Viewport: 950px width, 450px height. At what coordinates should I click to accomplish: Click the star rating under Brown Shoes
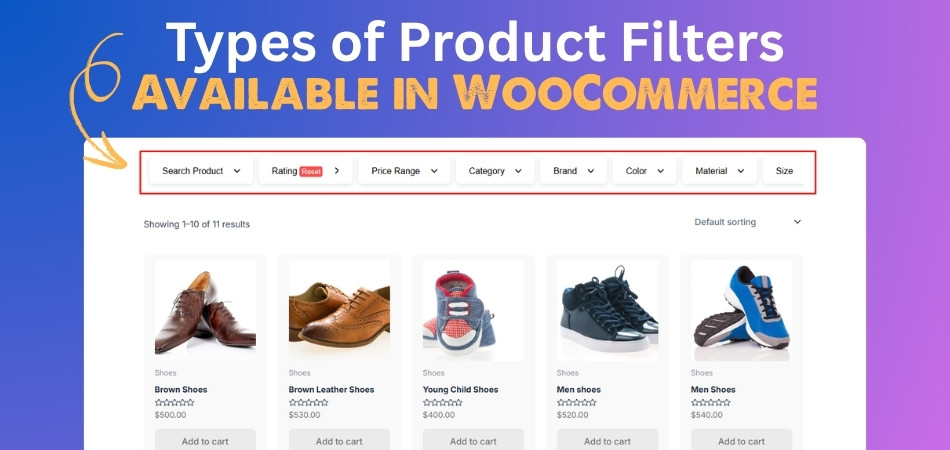click(x=174, y=403)
